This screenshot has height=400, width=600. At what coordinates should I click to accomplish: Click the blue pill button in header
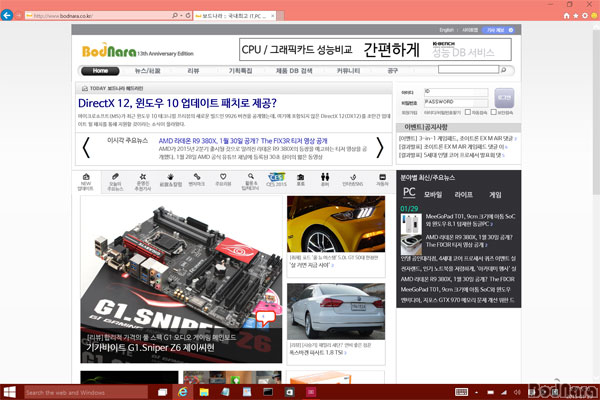click(x=498, y=30)
